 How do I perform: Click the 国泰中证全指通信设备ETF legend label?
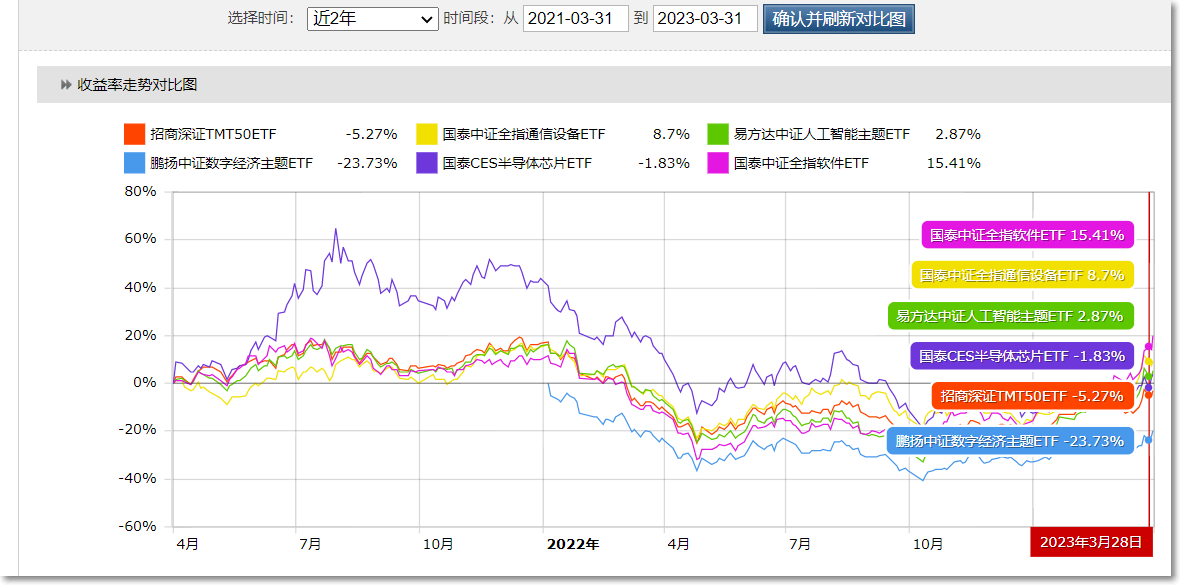pos(524,135)
